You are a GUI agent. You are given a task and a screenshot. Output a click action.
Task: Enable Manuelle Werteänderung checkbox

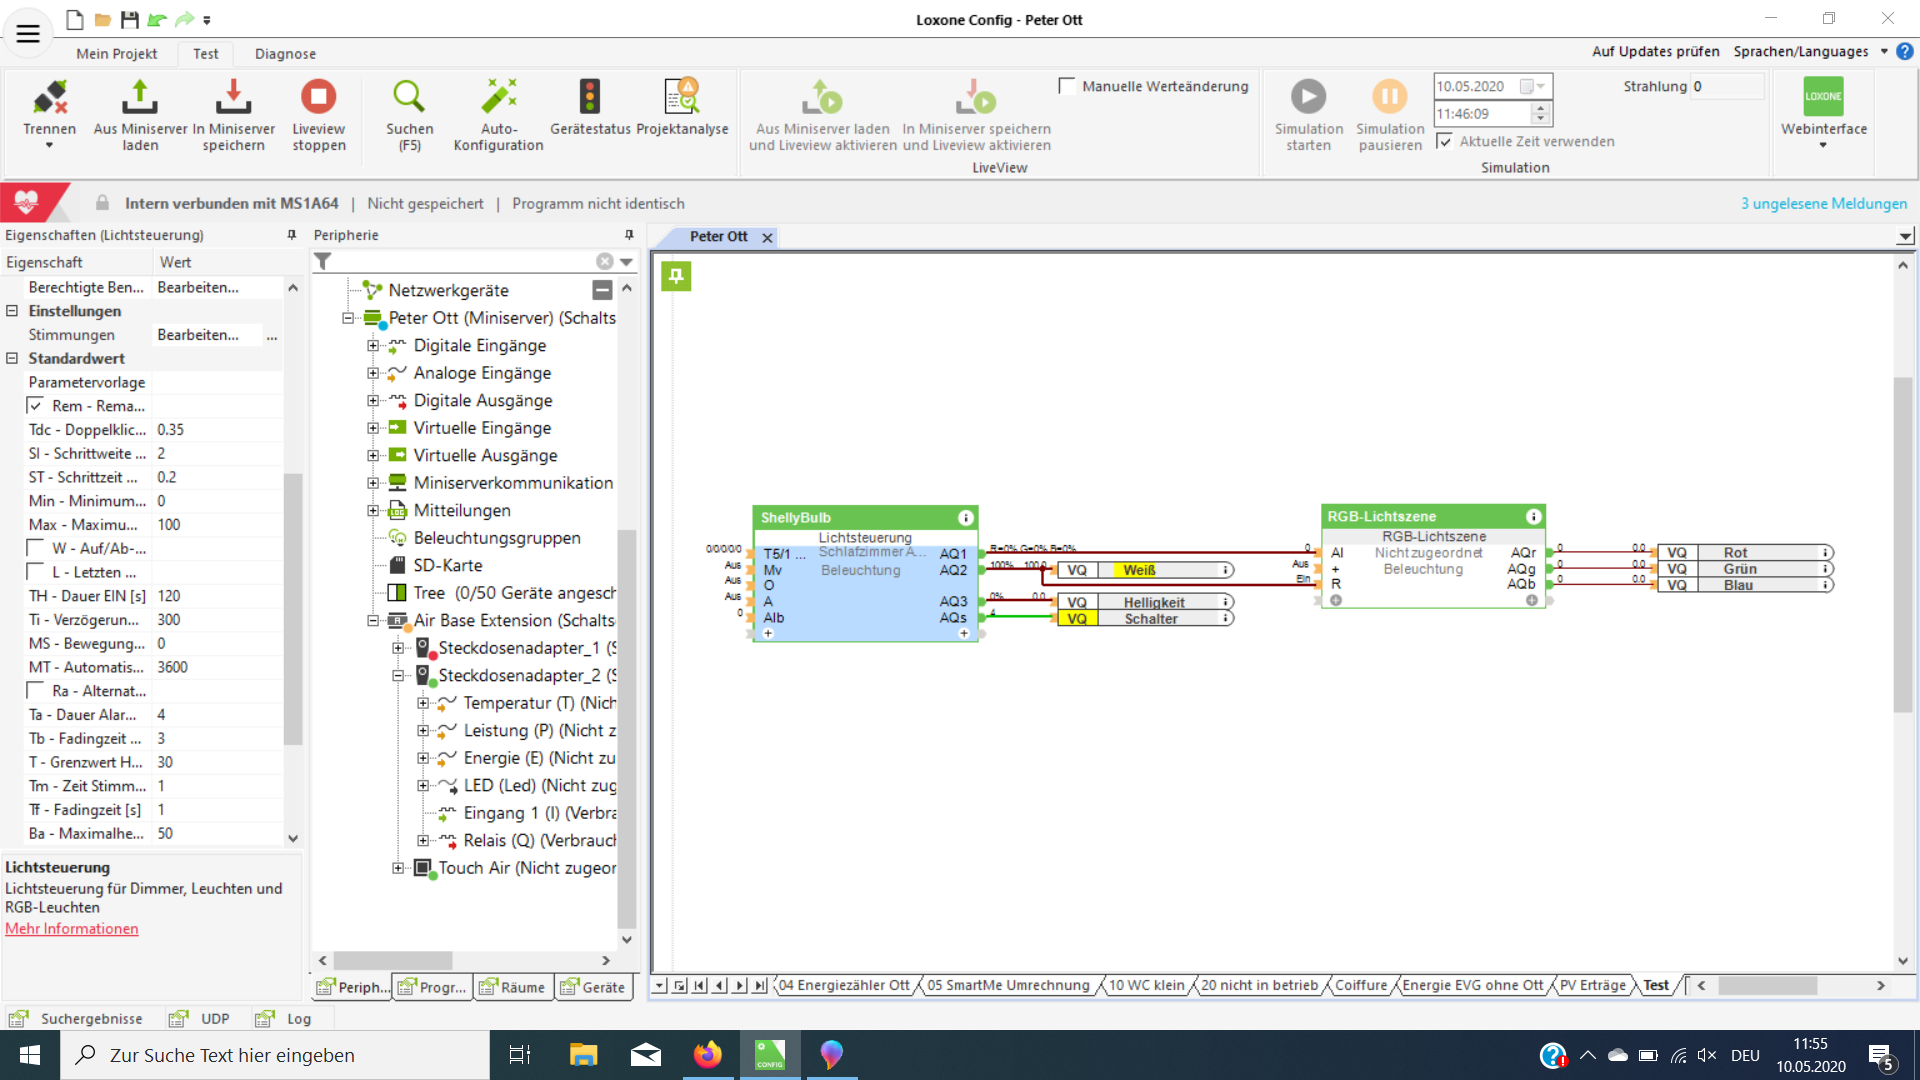(x=1067, y=86)
